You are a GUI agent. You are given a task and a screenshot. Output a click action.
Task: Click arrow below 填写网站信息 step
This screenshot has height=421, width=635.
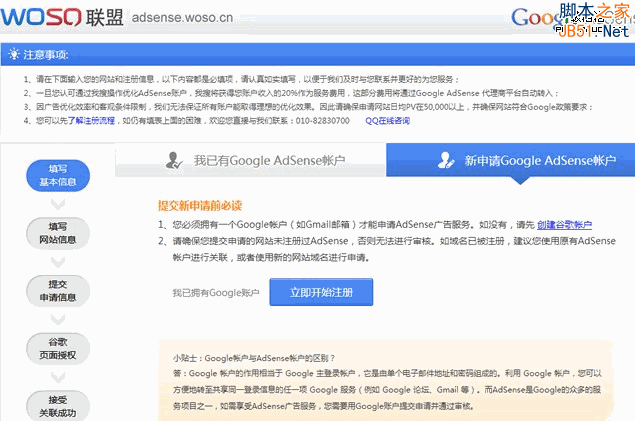57,260
